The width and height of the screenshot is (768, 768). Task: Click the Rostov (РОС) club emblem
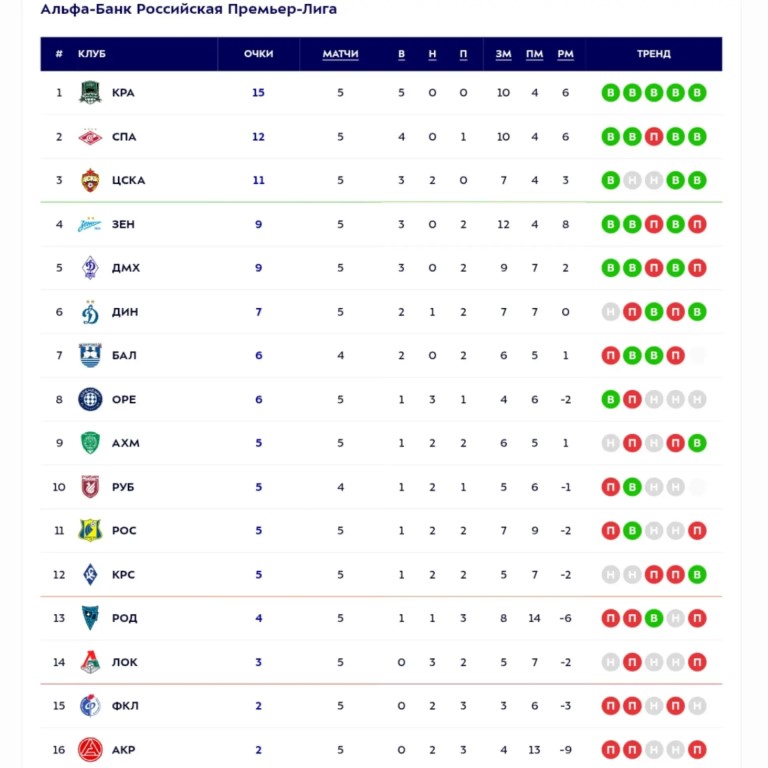90,530
